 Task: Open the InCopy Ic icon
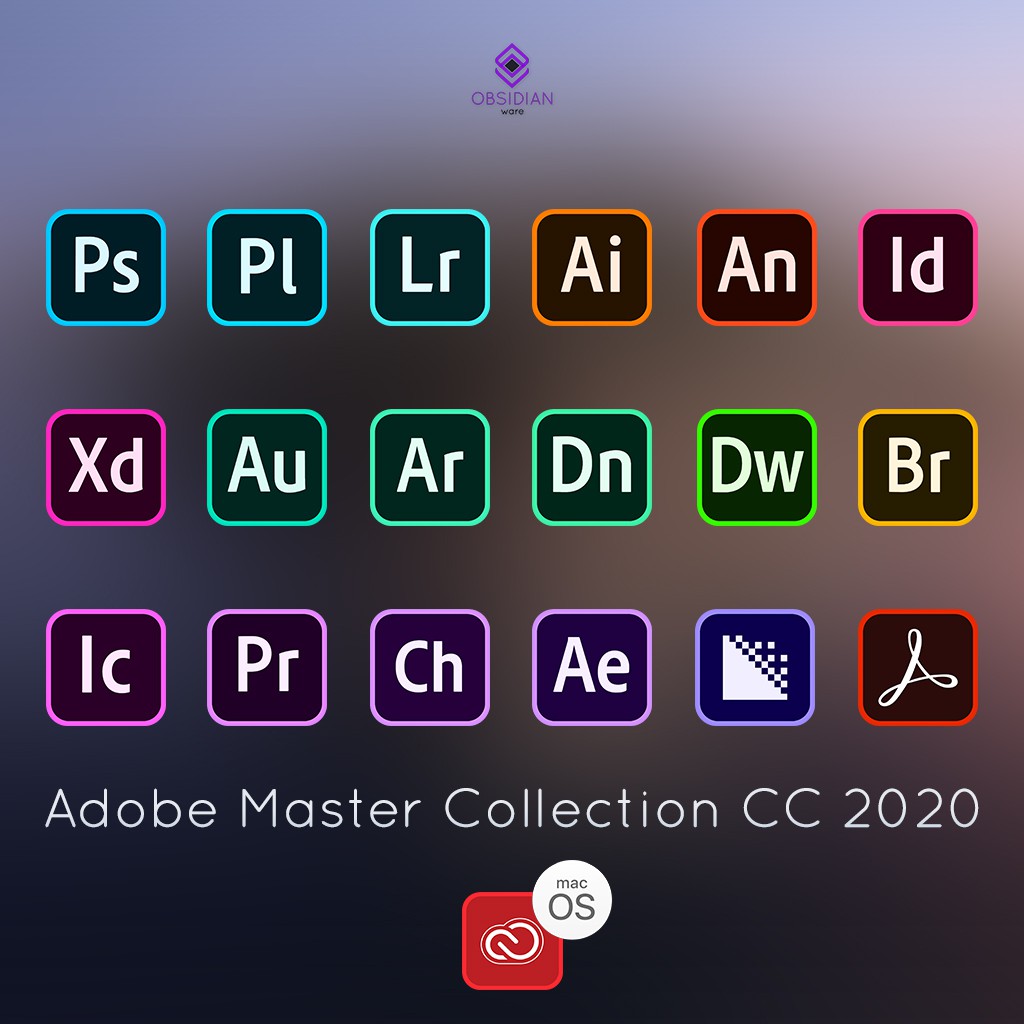[x=106, y=667]
